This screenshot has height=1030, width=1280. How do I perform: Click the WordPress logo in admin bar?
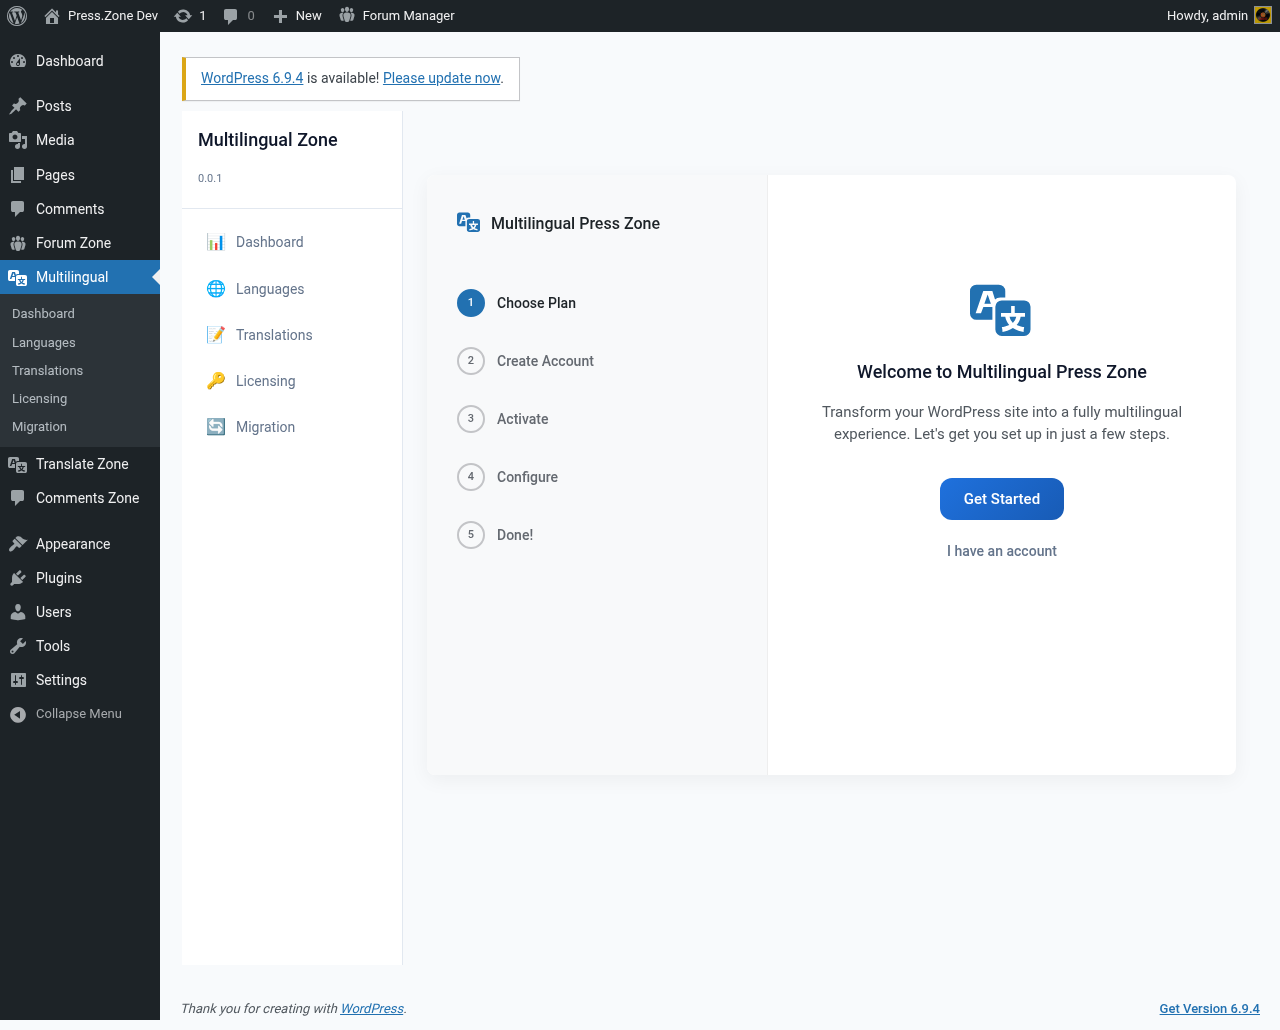[17, 16]
